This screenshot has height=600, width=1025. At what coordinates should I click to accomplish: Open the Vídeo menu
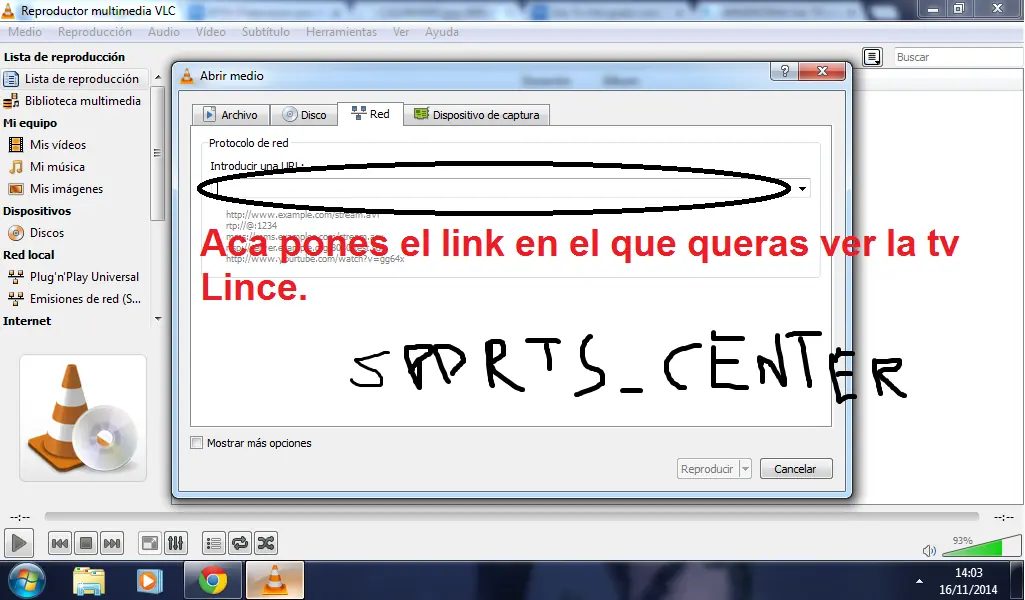[210, 32]
